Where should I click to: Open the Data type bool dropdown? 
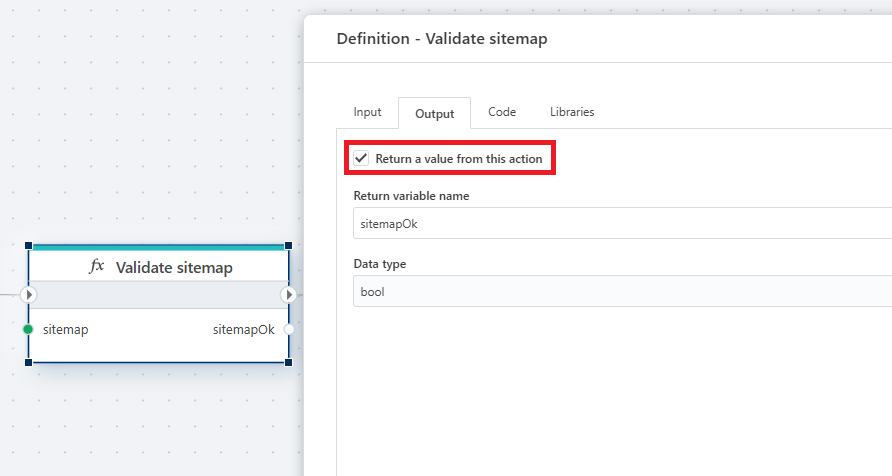click(622, 292)
